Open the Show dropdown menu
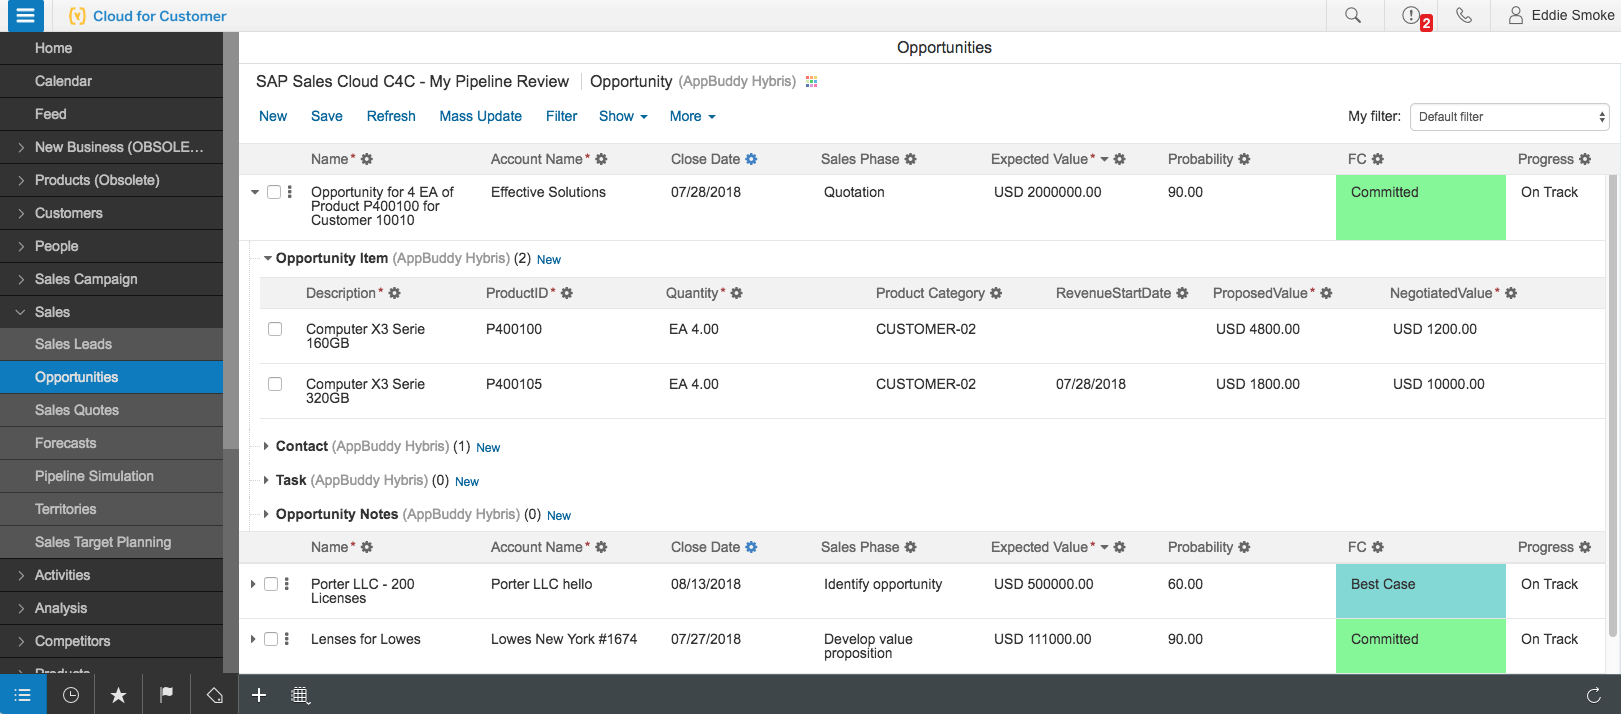 pyautogui.click(x=623, y=116)
